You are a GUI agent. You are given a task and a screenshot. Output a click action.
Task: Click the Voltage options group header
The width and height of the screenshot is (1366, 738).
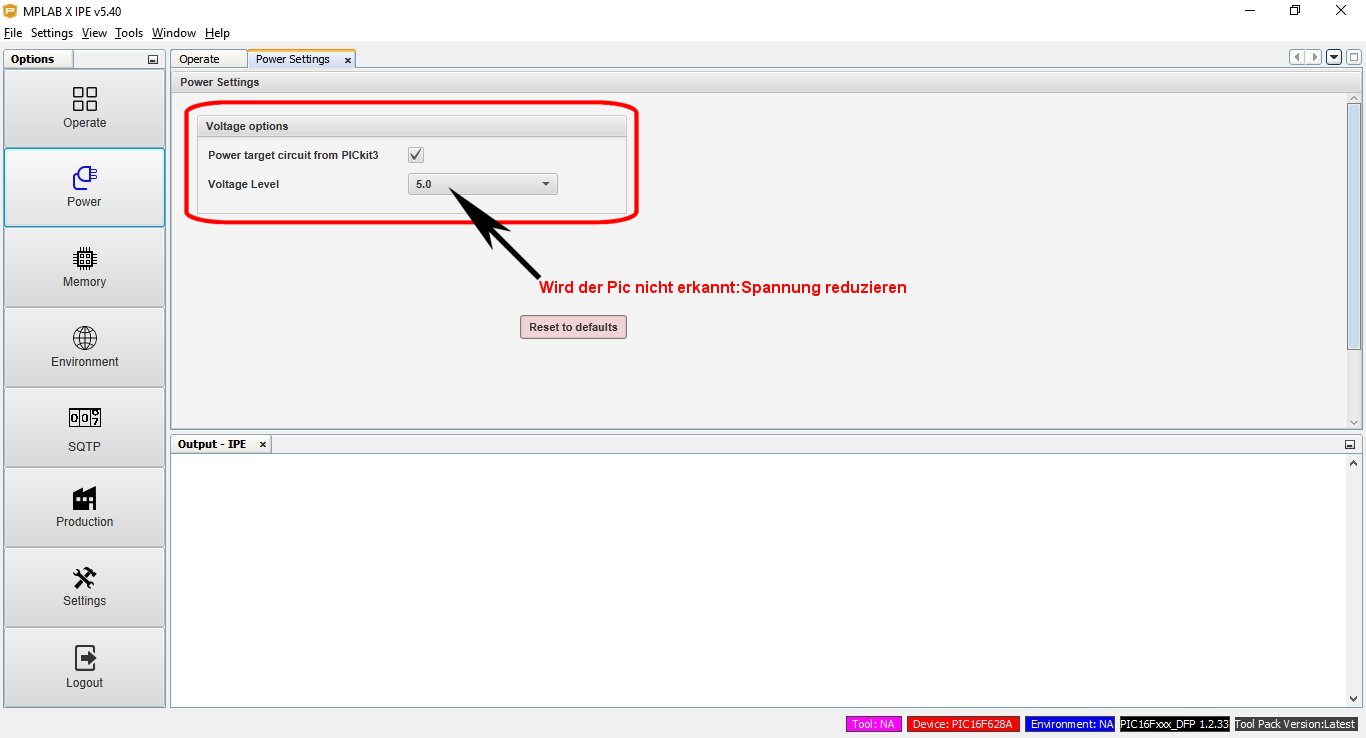412,126
